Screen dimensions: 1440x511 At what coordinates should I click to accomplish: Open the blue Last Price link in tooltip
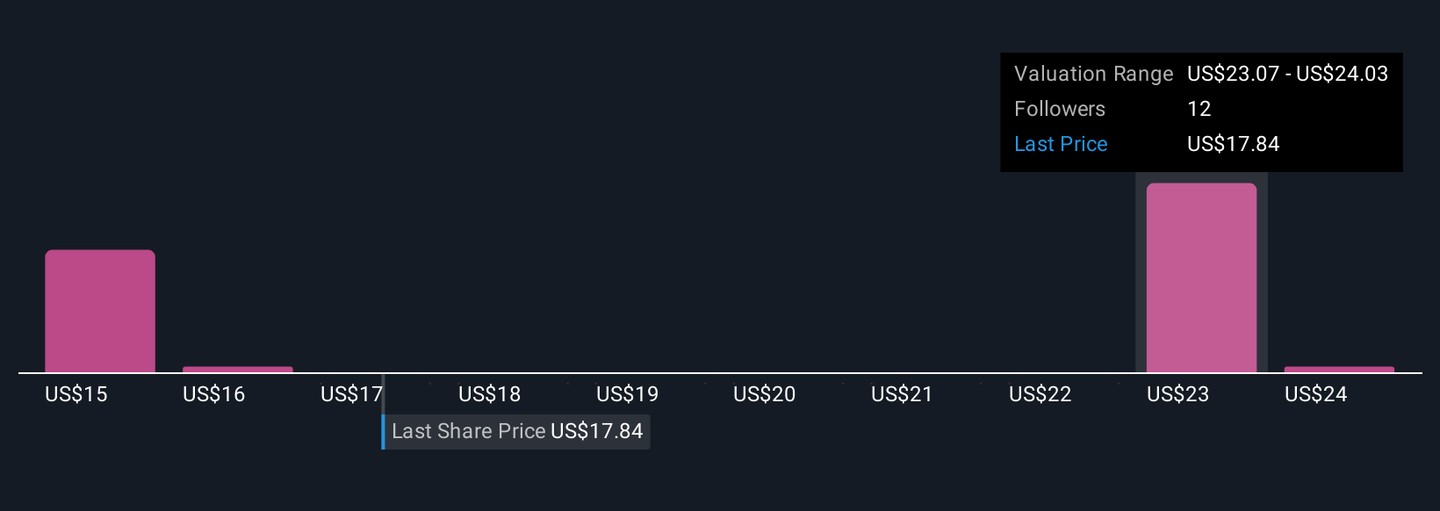coord(1061,144)
